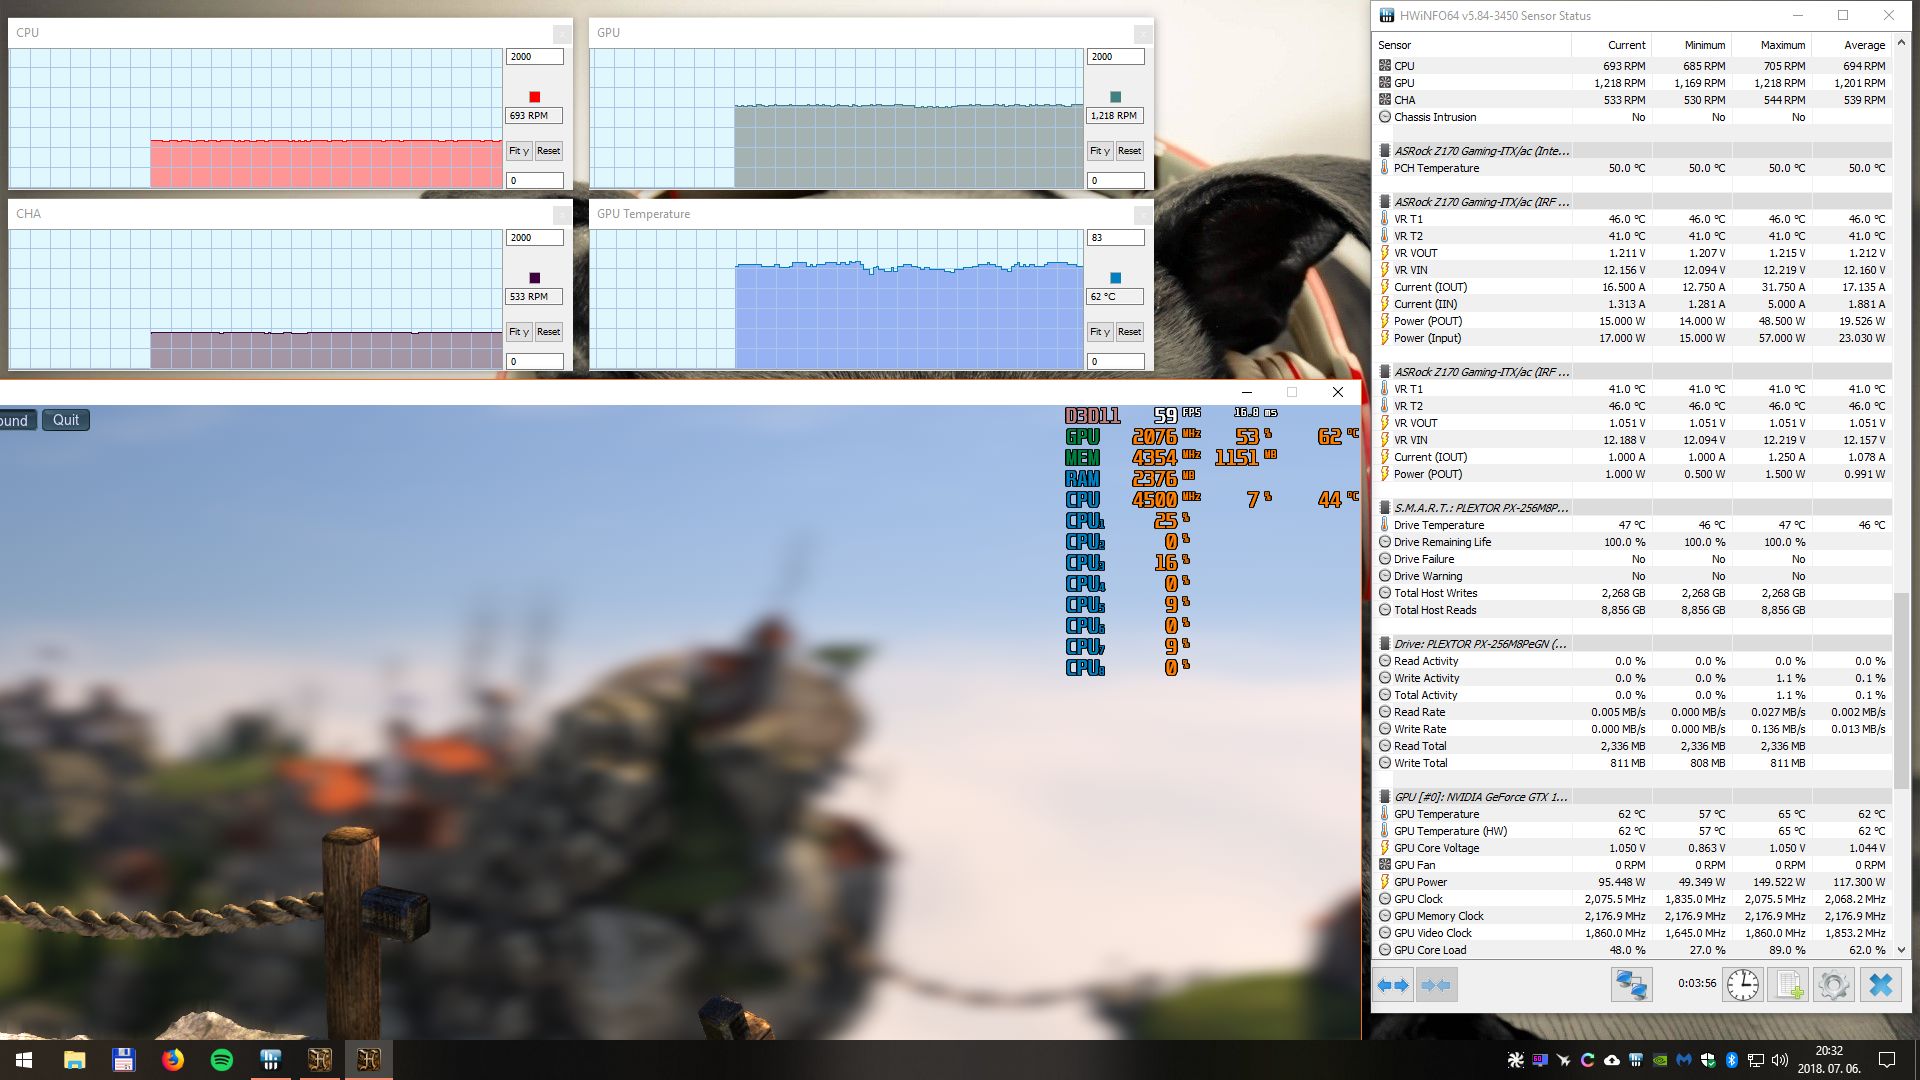Click the Minimum column header
The width and height of the screenshot is (1920, 1080).
click(x=1691, y=45)
